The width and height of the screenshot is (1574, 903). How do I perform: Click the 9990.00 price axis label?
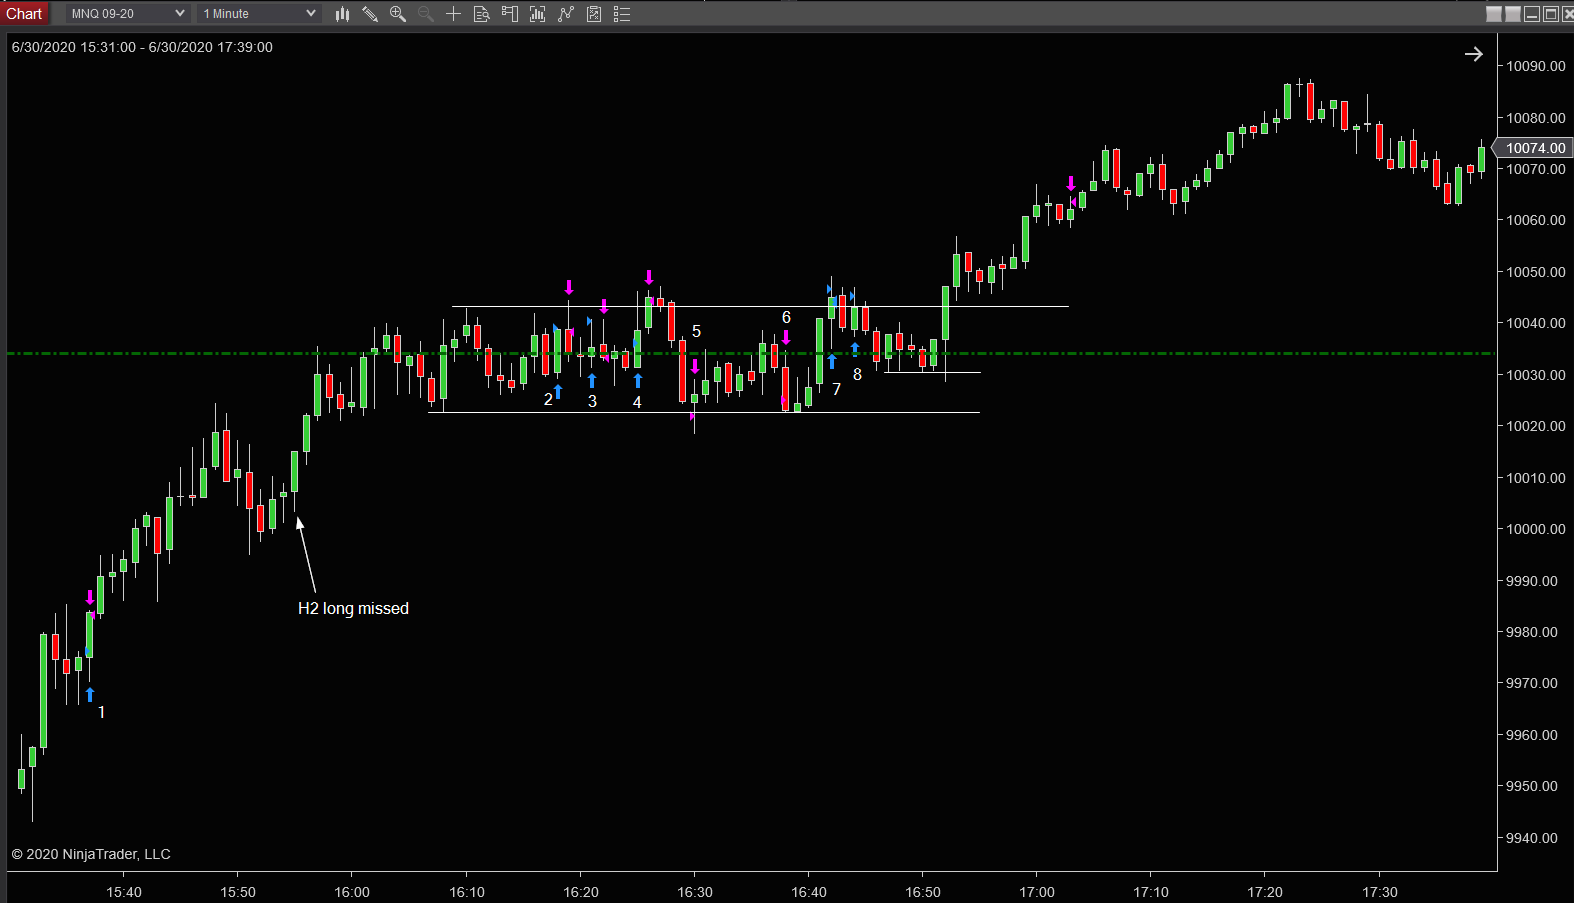(x=1532, y=581)
